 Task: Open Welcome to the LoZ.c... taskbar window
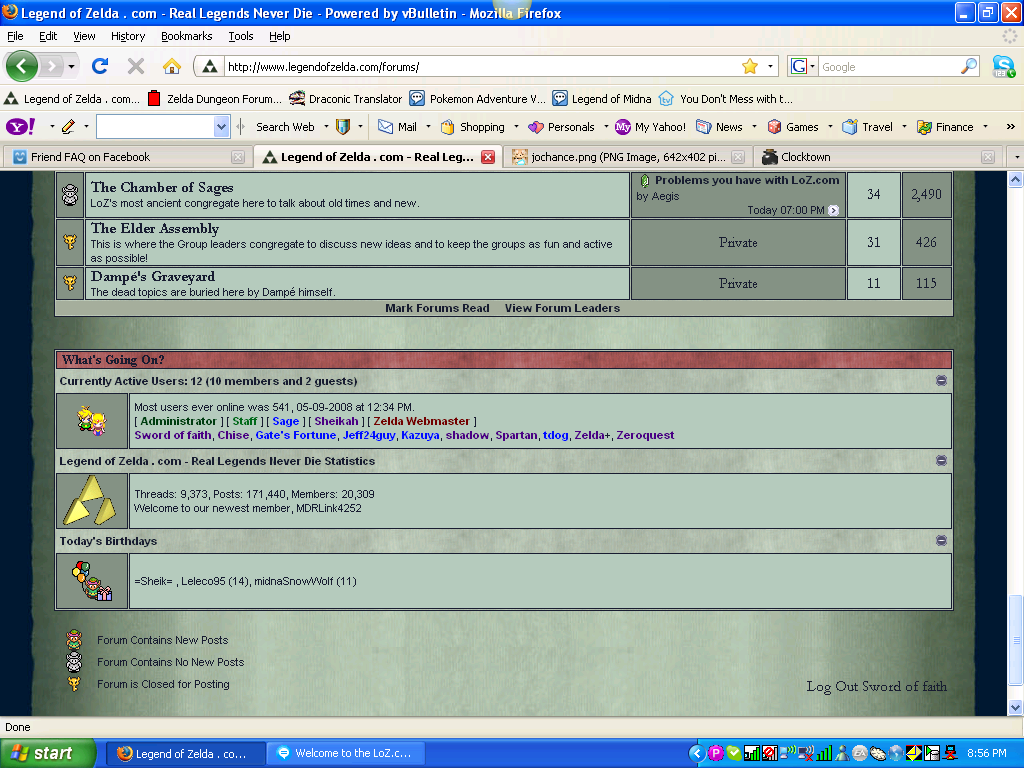click(345, 754)
